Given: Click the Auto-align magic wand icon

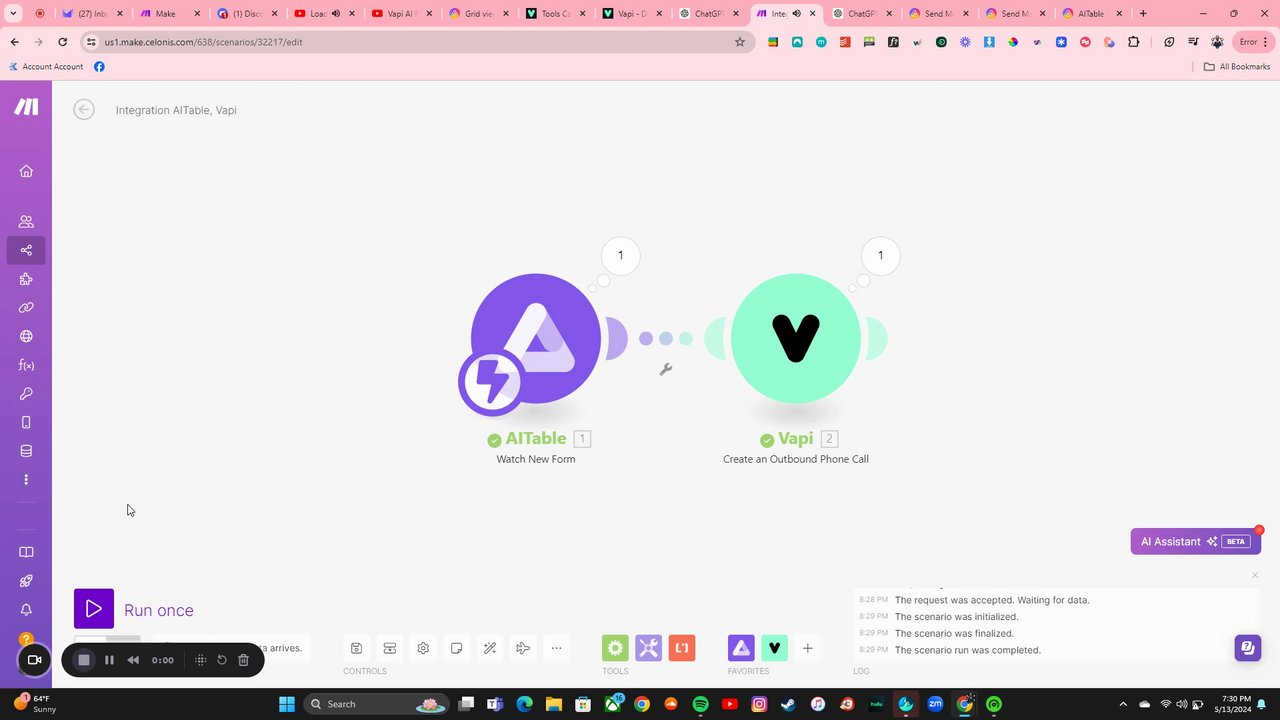Looking at the screenshot, I should [x=490, y=648].
